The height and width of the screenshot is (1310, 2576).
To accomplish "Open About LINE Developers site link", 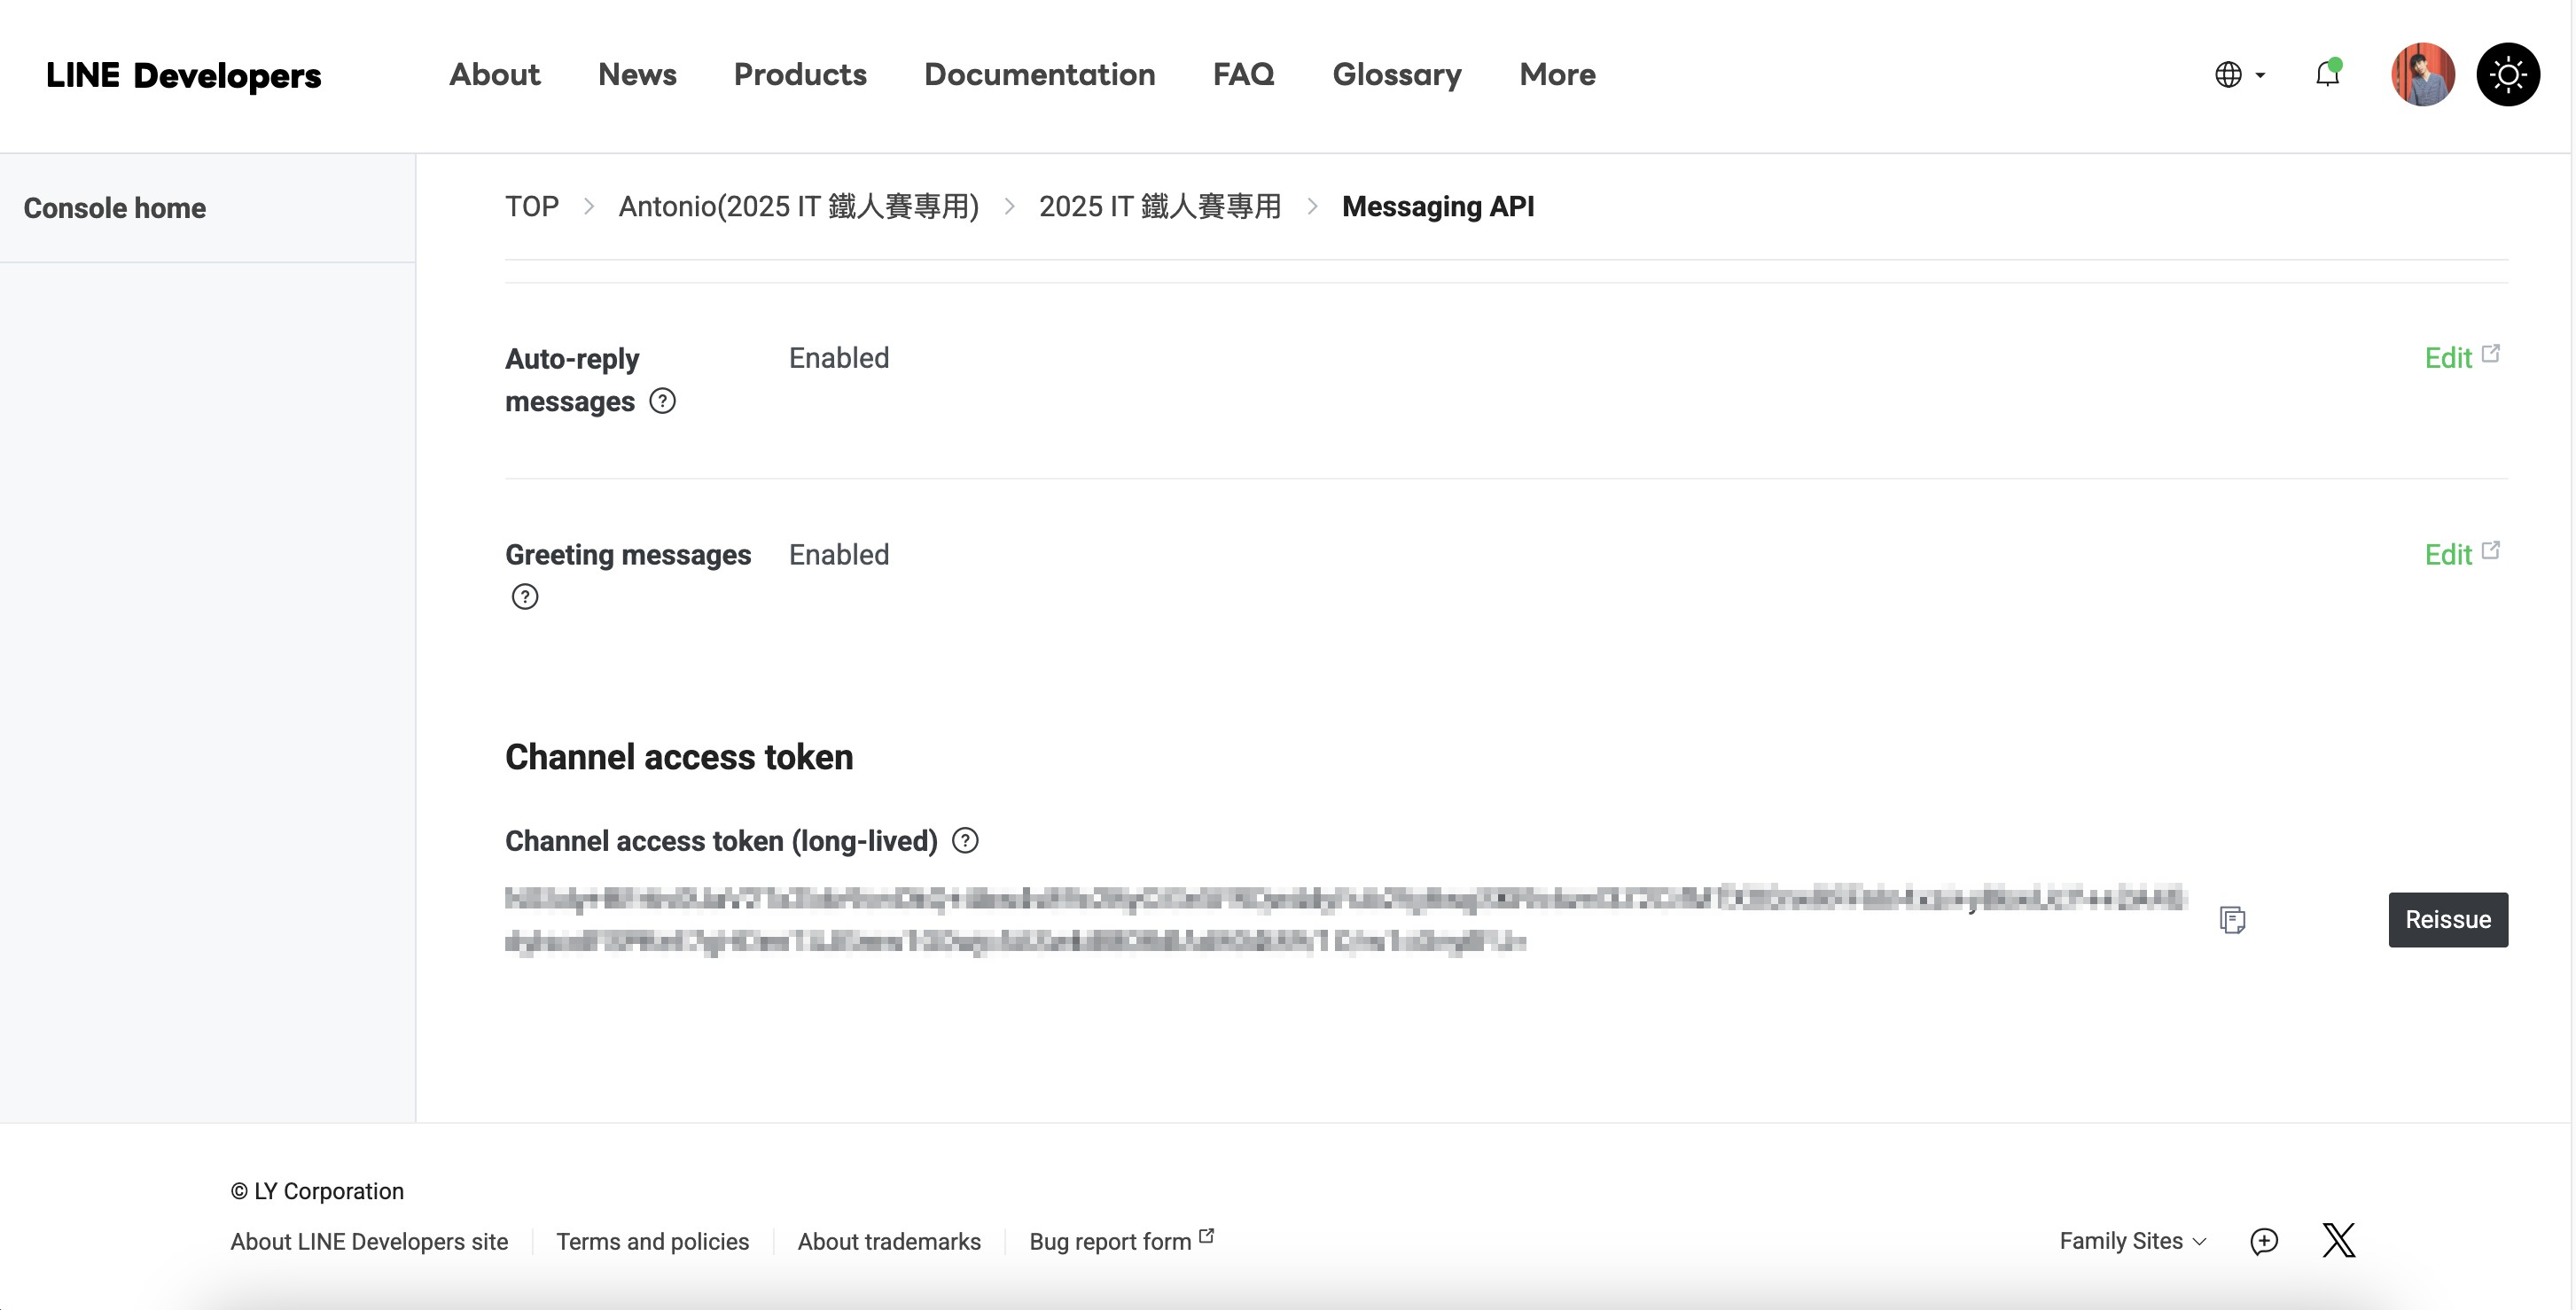I will coord(369,1241).
